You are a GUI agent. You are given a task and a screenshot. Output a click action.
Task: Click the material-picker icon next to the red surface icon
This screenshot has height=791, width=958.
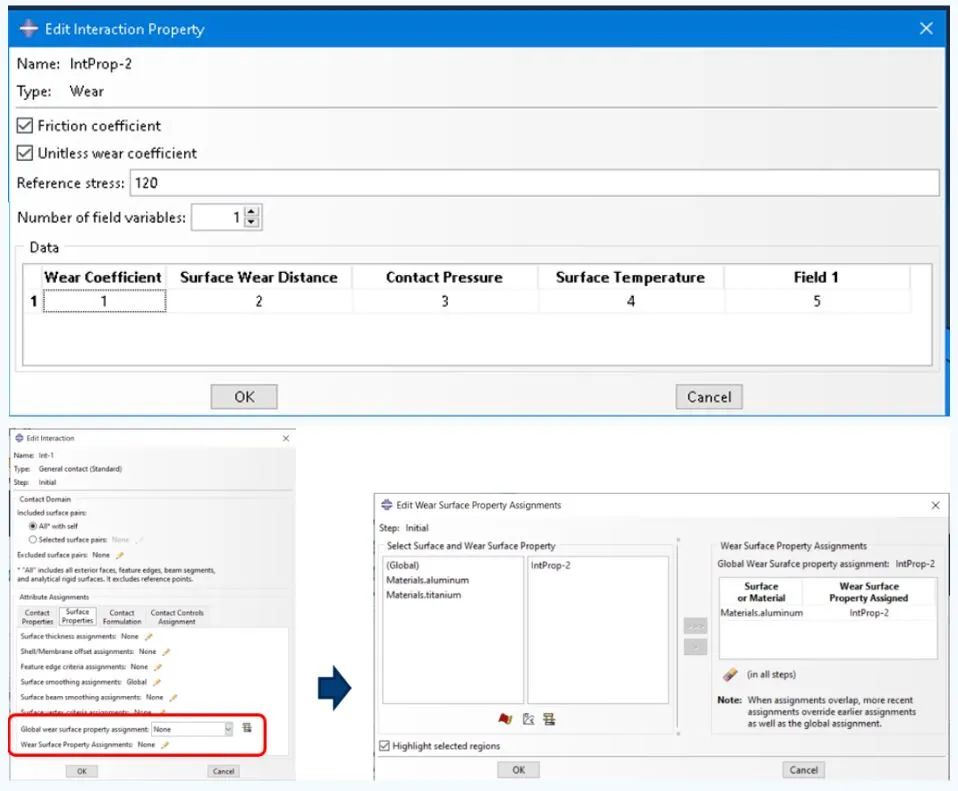tap(528, 719)
